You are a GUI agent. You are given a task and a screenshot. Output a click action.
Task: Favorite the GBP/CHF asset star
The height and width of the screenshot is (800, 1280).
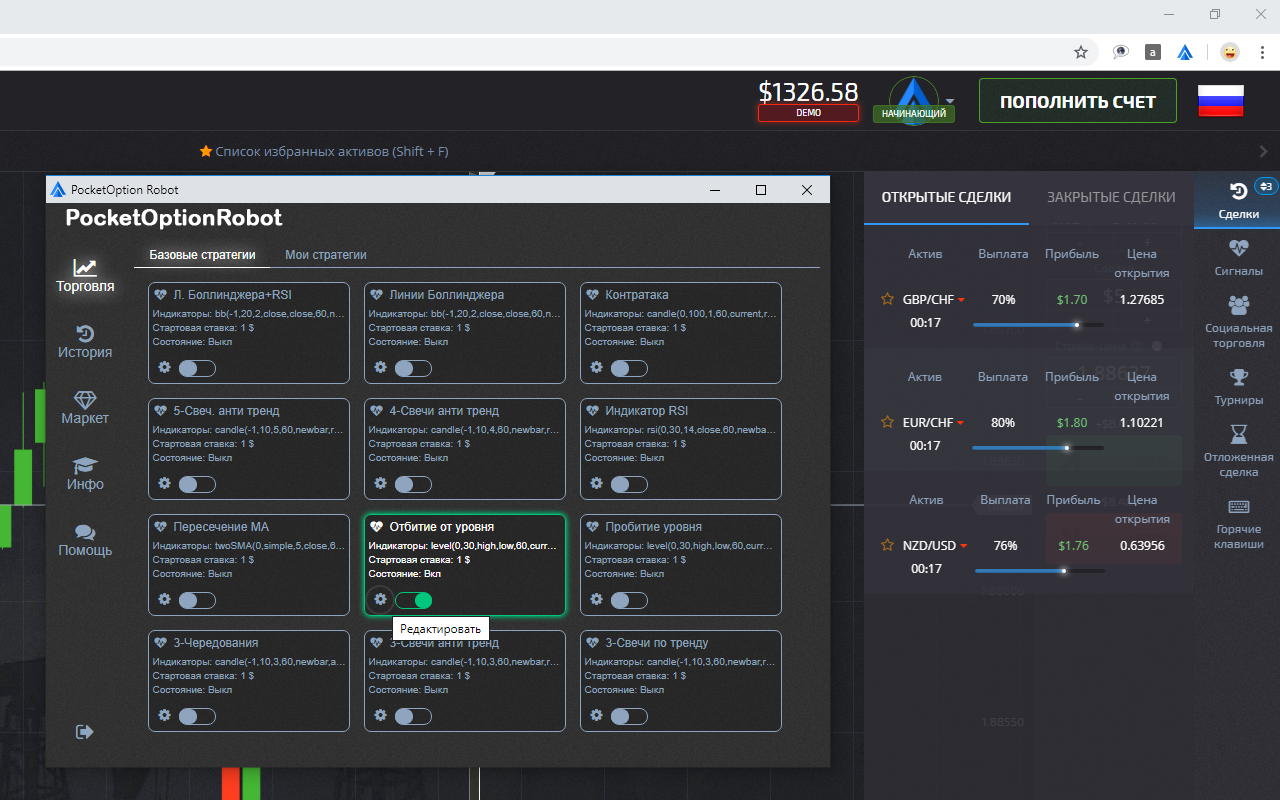887,299
